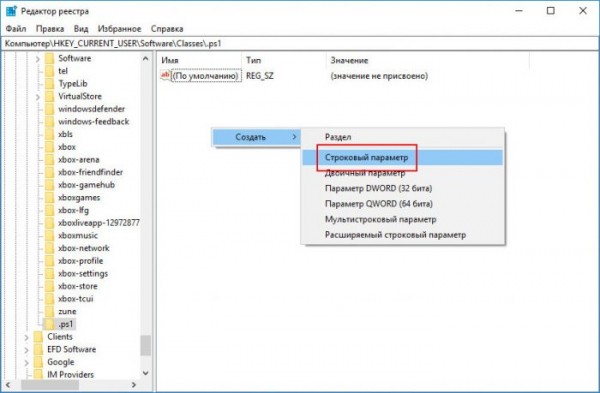Expand the EFD Software tree node

click(x=26, y=350)
